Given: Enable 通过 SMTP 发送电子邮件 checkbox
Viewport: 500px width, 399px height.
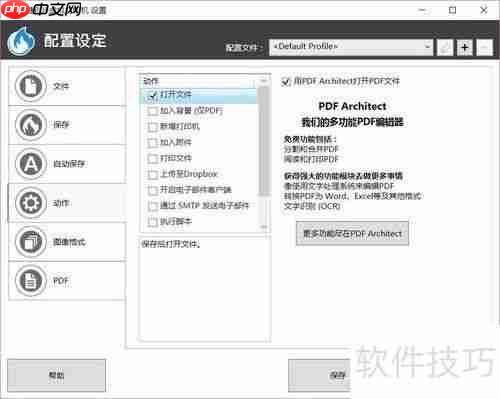Looking at the screenshot, I should pyautogui.click(x=152, y=206).
